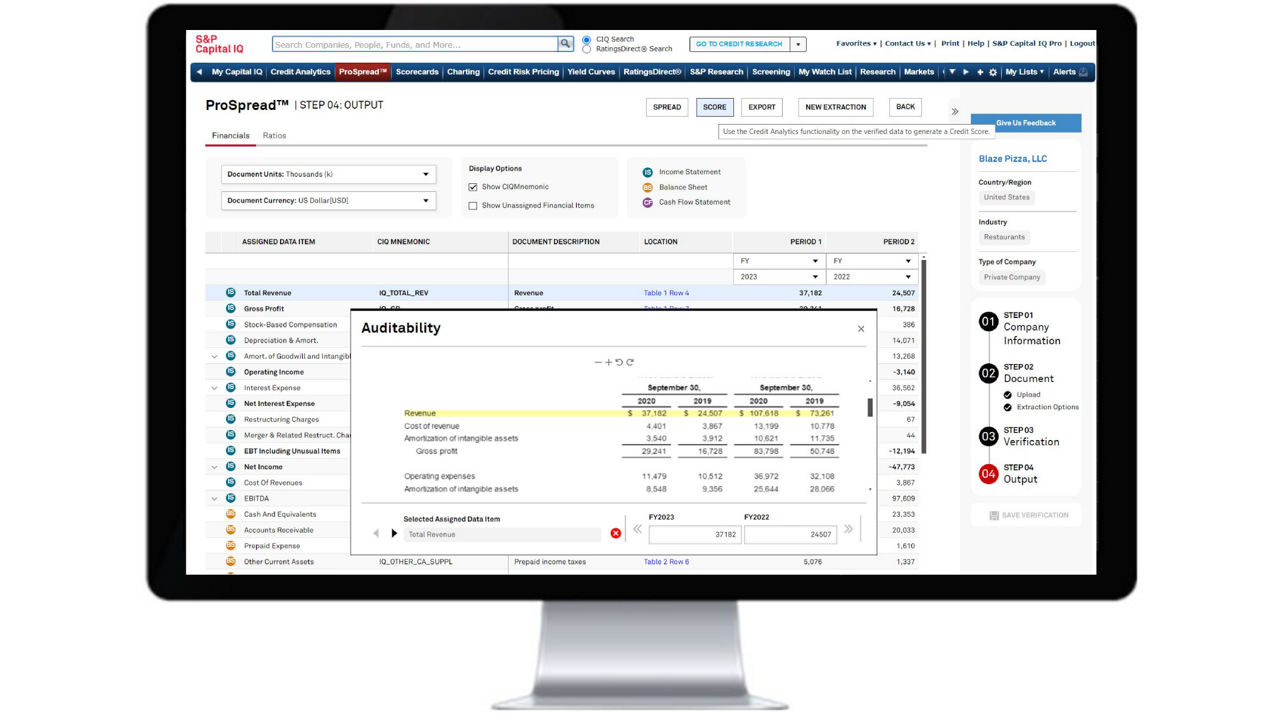The image size is (1280, 720).
Task: Click the icon next to Operating Income
Action: coord(231,372)
